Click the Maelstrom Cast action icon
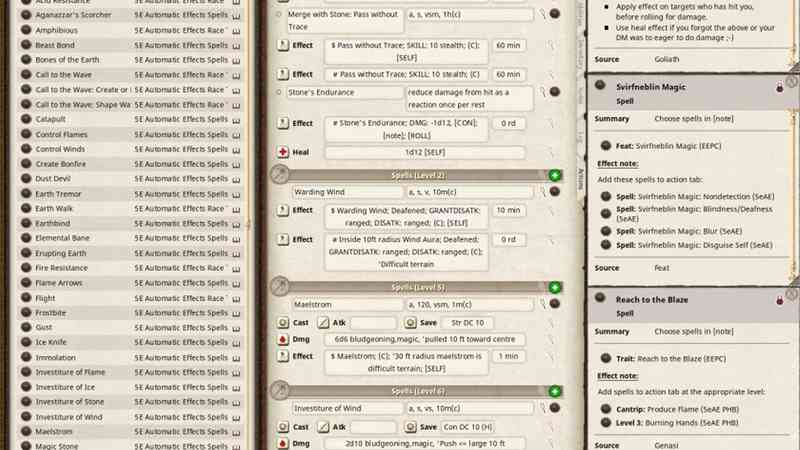Image resolution: width=800 pixels, height=450 pixels. [283, 323]
